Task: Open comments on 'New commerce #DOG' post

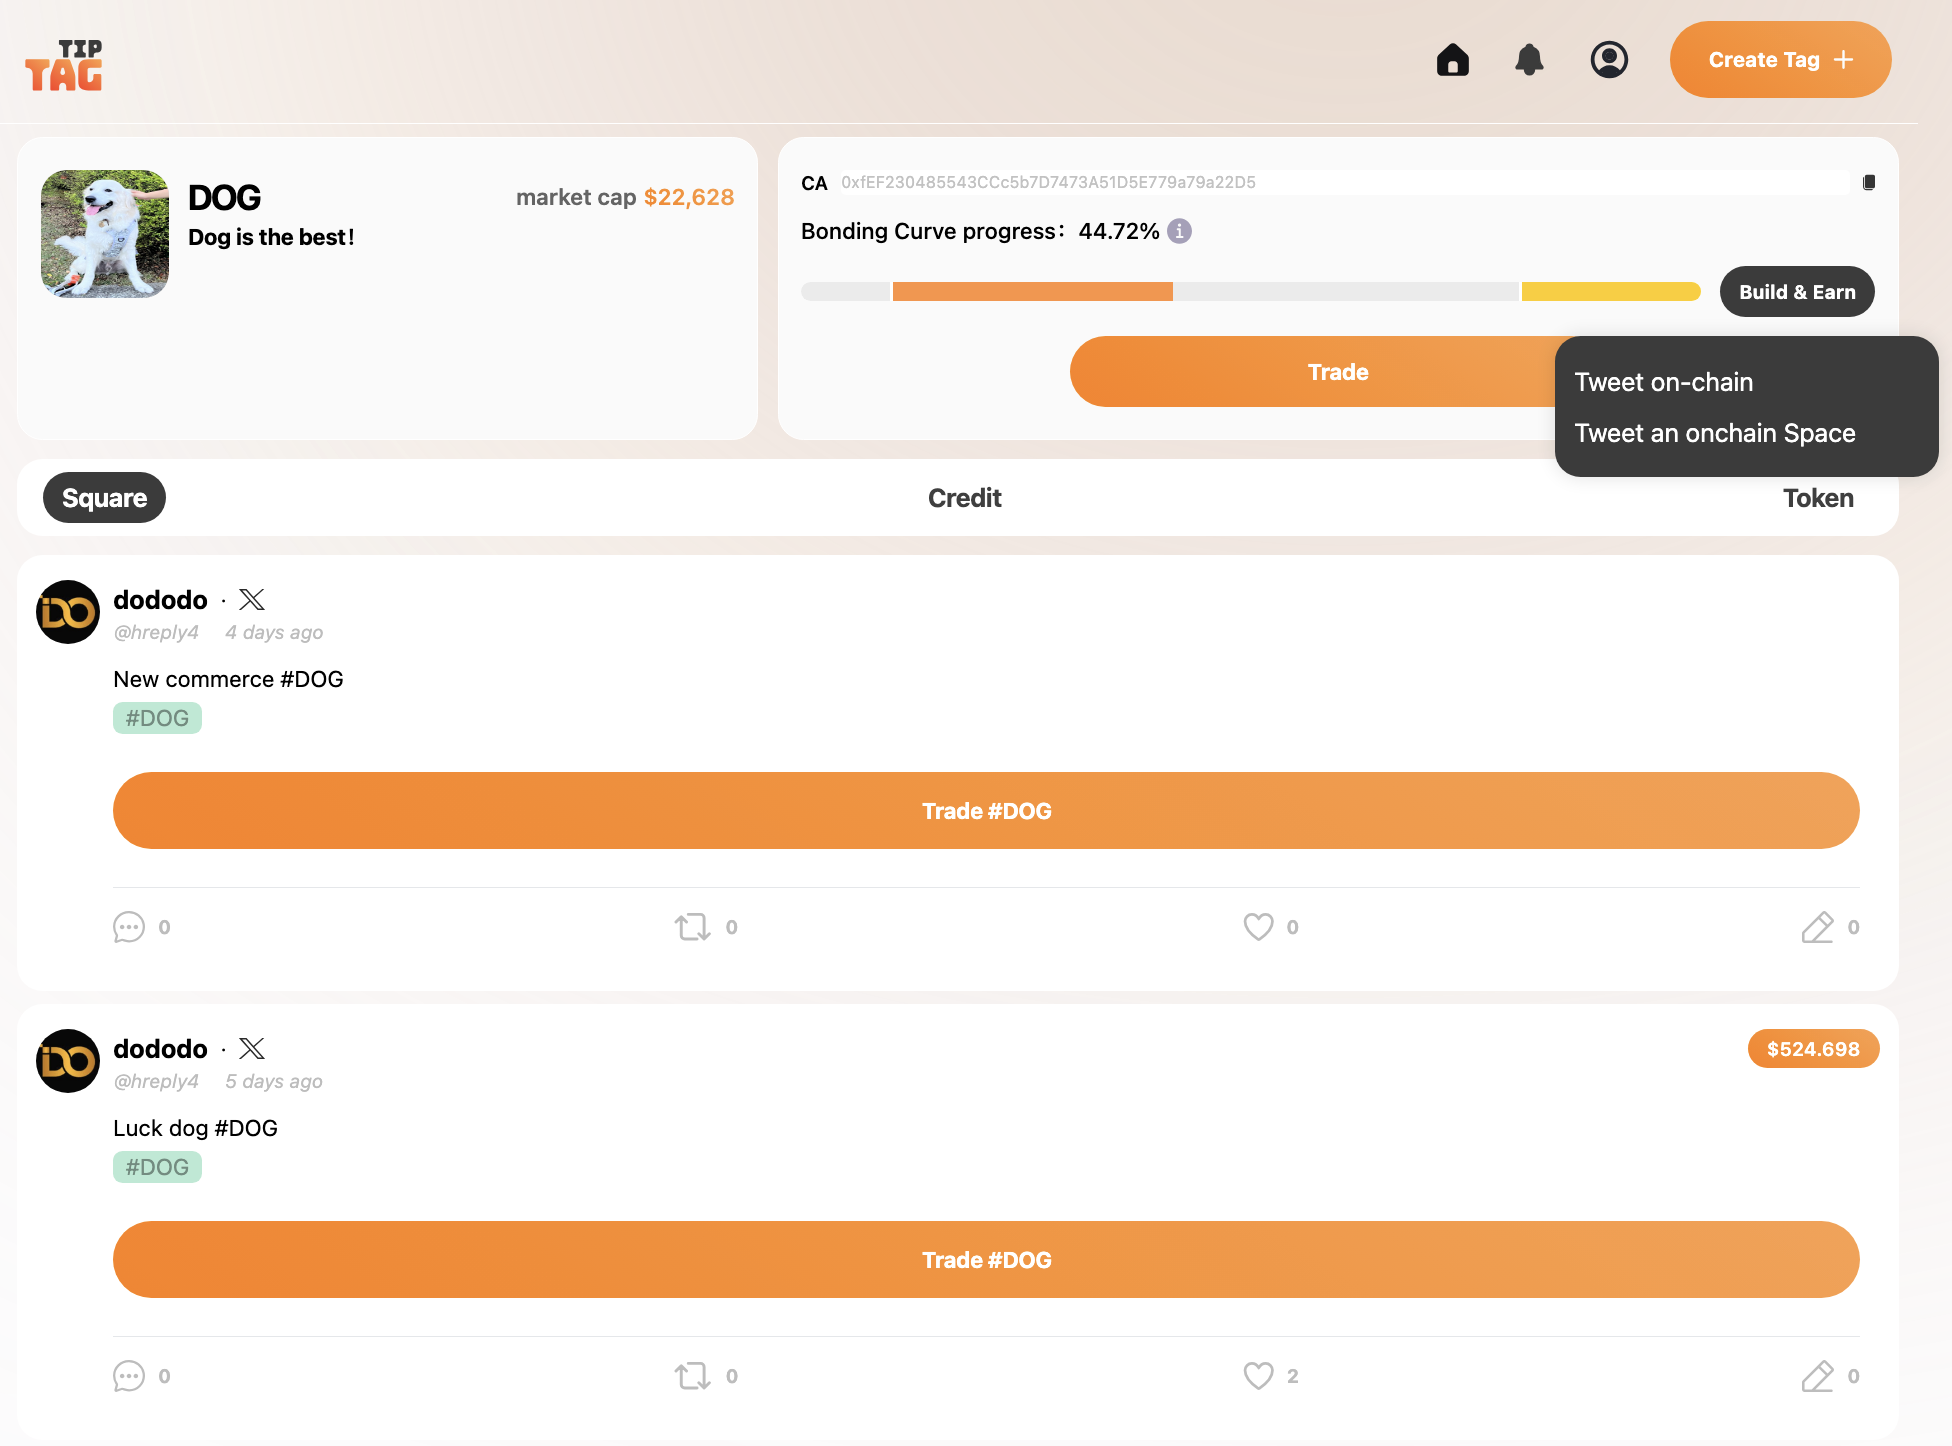Action: point(129,927)
